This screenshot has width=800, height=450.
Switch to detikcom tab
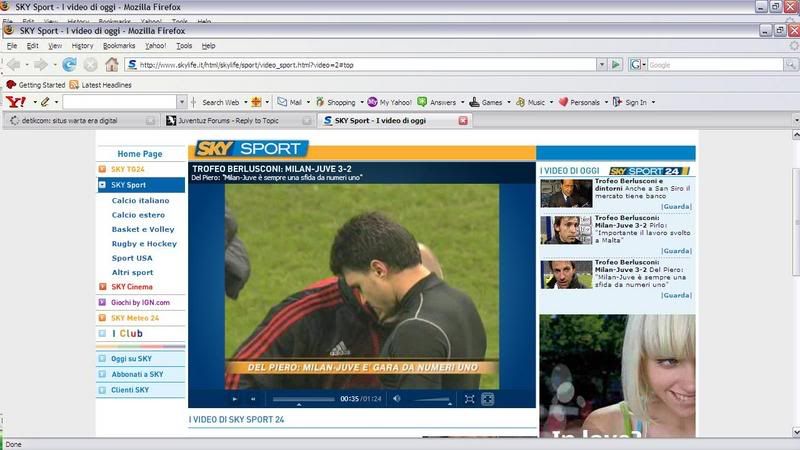(x=80, y=120)
